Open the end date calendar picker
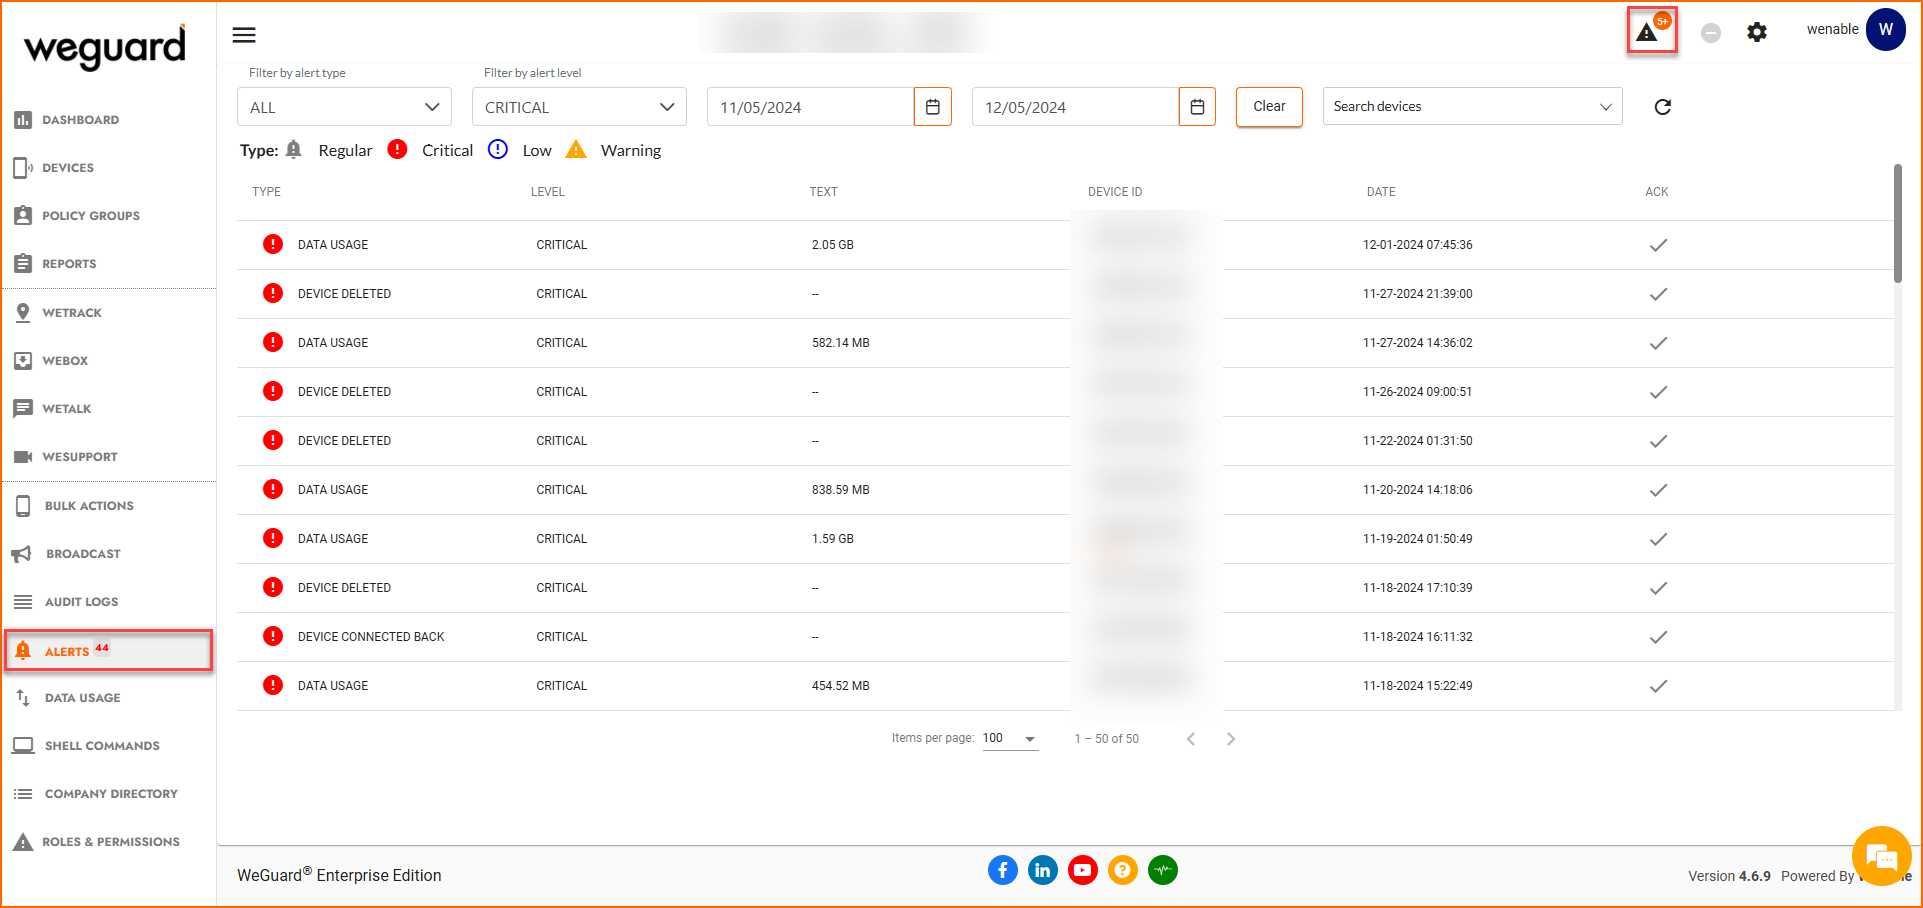This screenshot has height=908, width=1923. click(x=1197, y=107)
